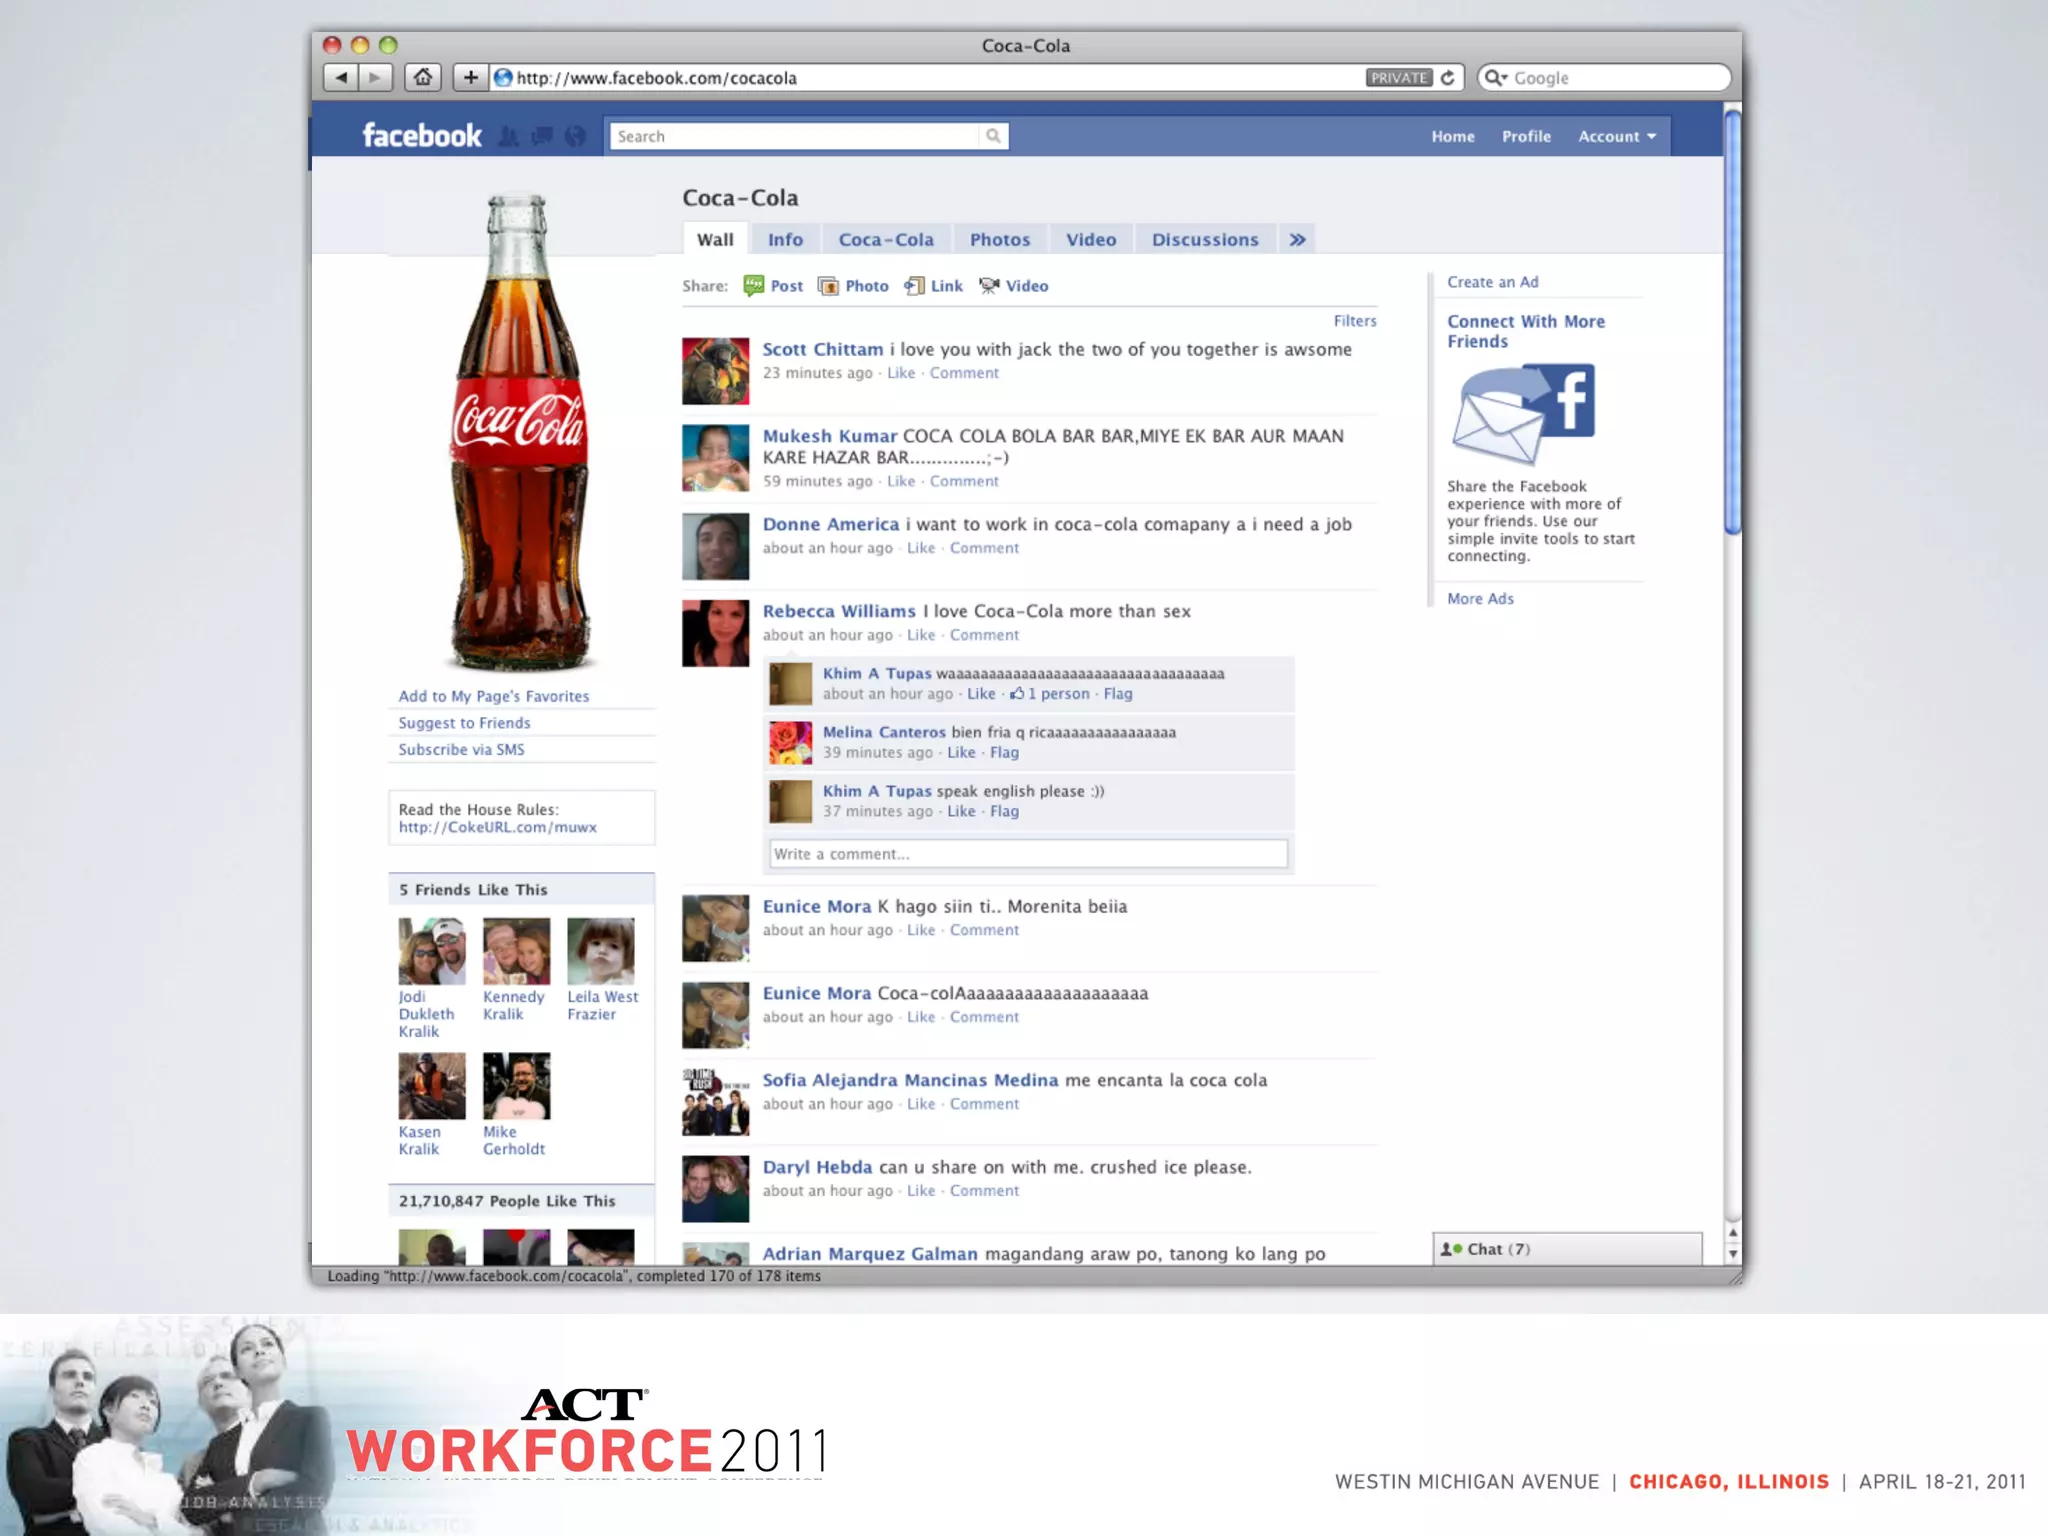Open the Account dropdown menu

tap(1617, 136)
